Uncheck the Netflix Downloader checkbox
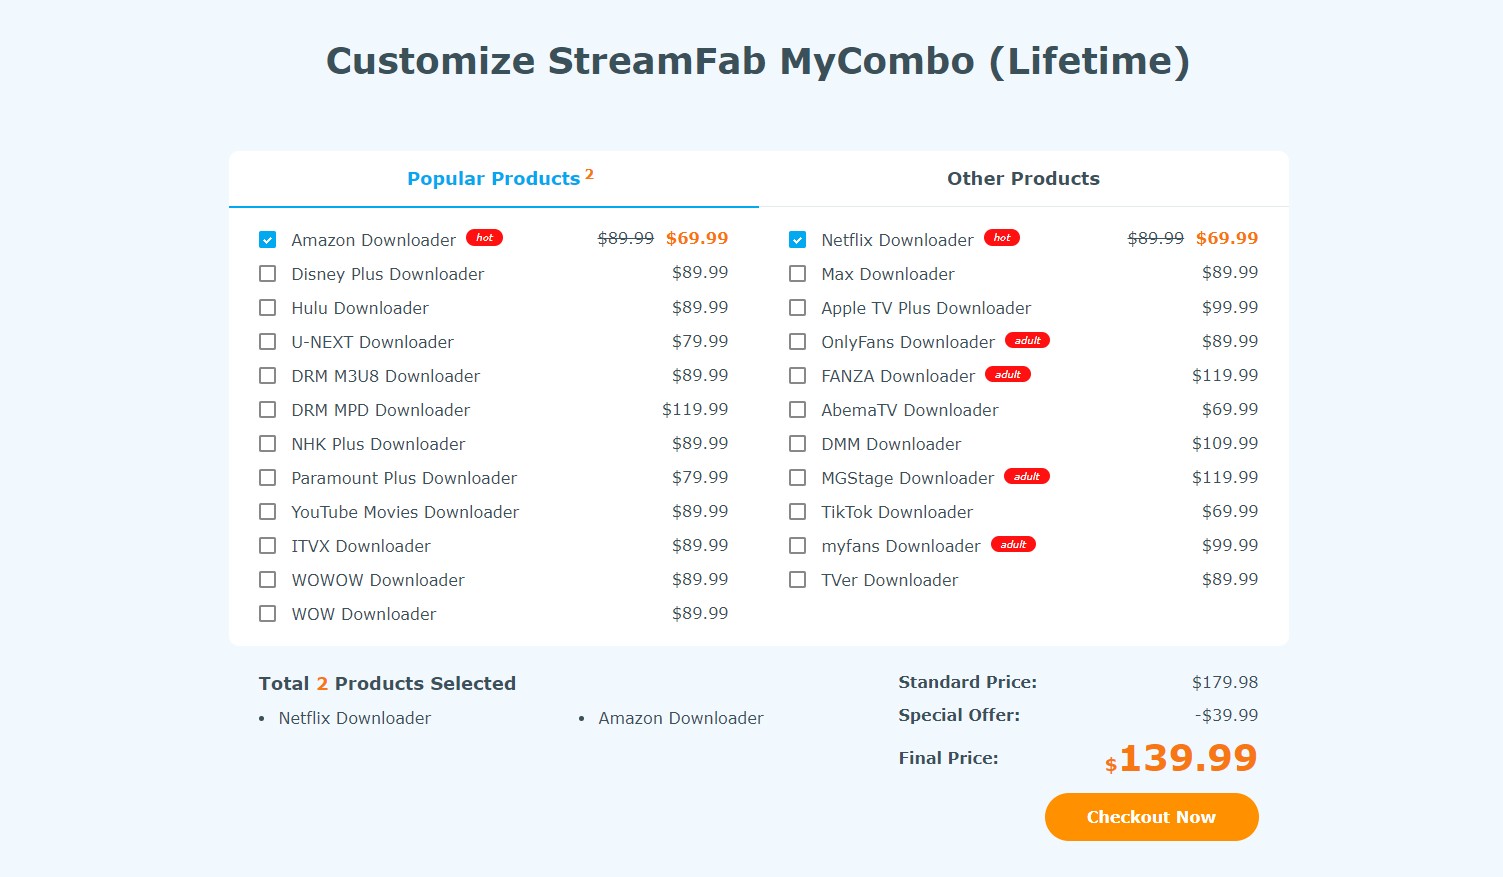1503x877 pixels. tap(797, 239)
